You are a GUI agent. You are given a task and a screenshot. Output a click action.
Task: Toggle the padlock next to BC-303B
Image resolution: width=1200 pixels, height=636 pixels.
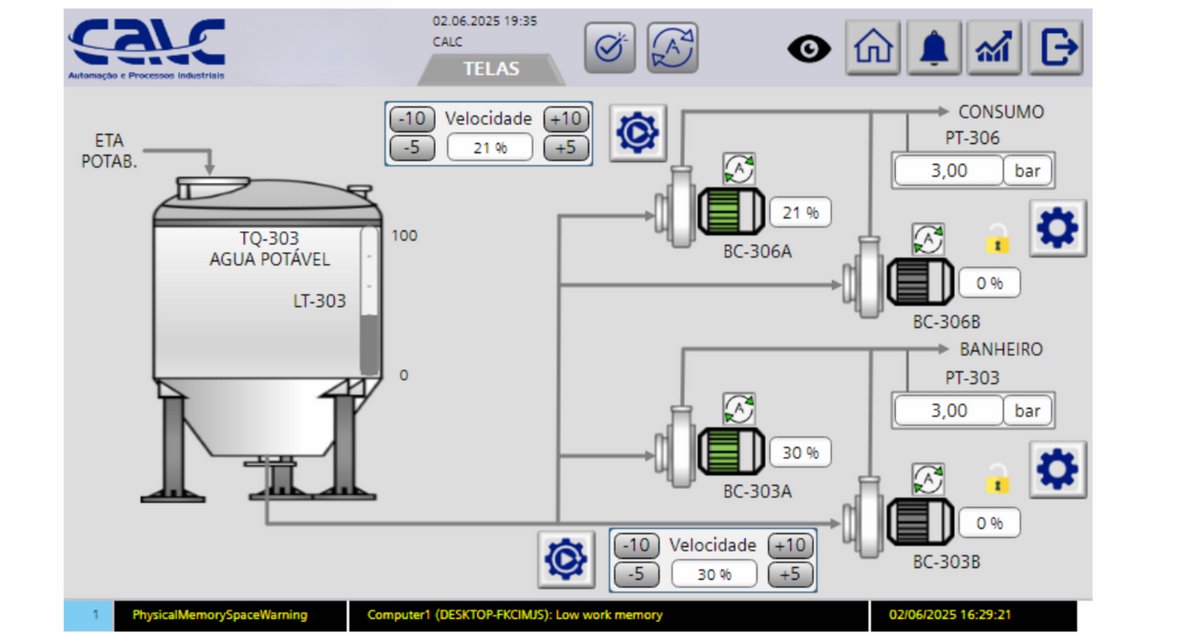pos(997,478)
